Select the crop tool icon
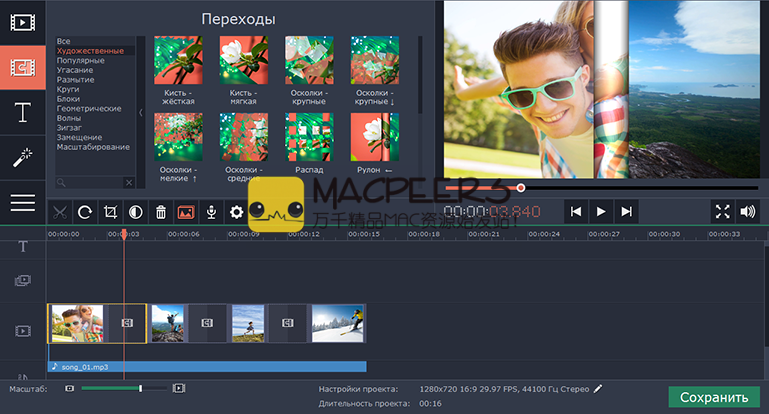The height and width of the screenshot is (414, 769). 110,212
